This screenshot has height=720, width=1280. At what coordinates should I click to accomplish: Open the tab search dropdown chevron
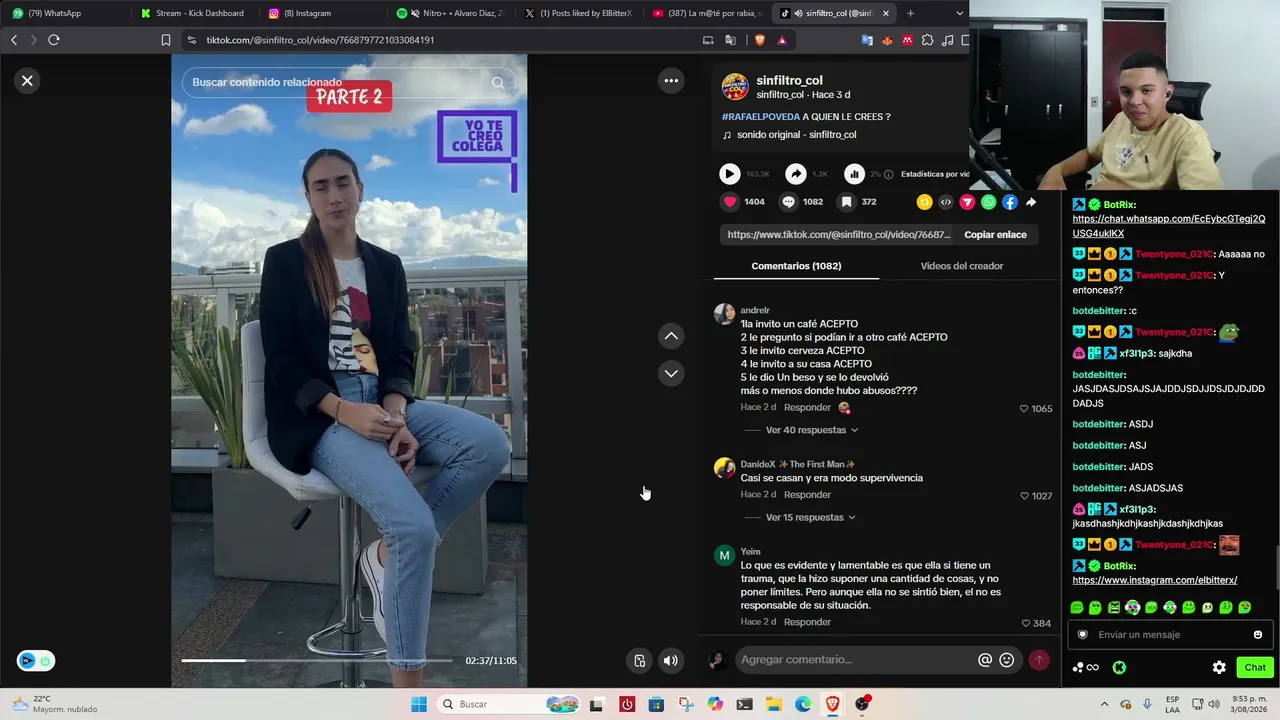pyautogui.click(x=960, y=13)
